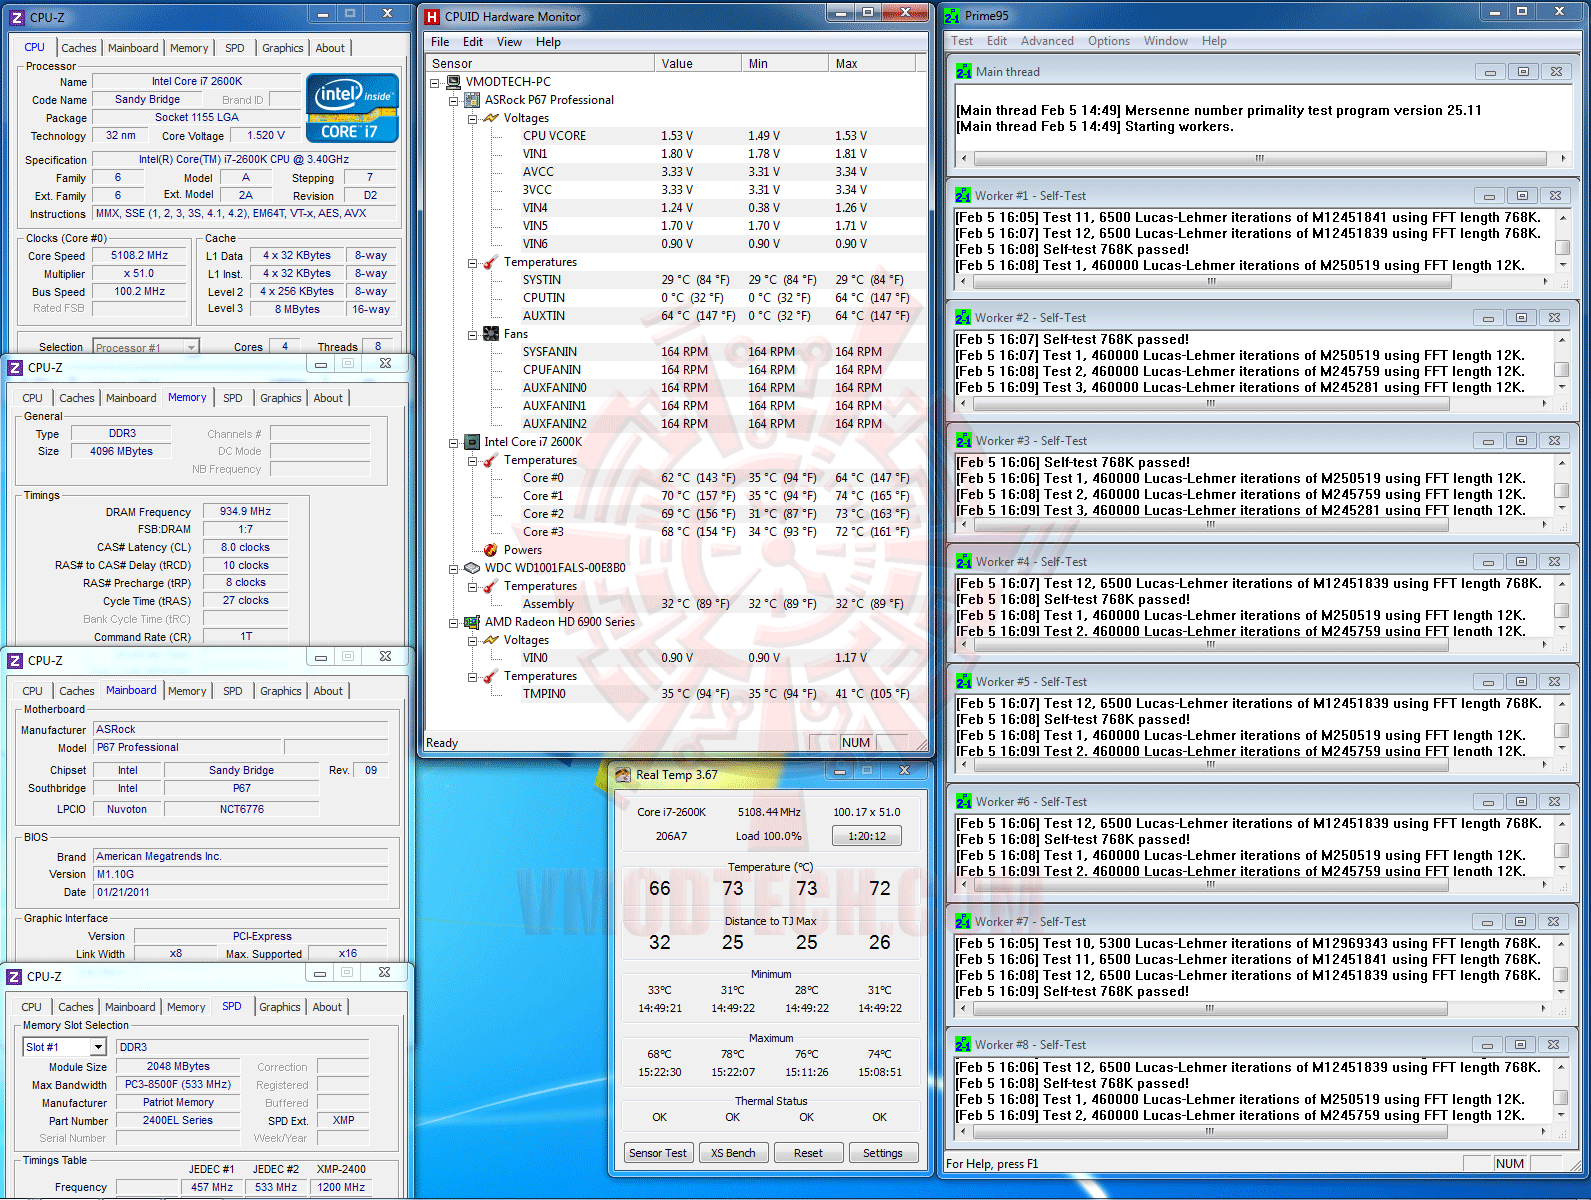The image size is (1591, 1200).
Task: Click the Intel Core i7 logo in CPU-Z
Action: click(x=352, y=108)
